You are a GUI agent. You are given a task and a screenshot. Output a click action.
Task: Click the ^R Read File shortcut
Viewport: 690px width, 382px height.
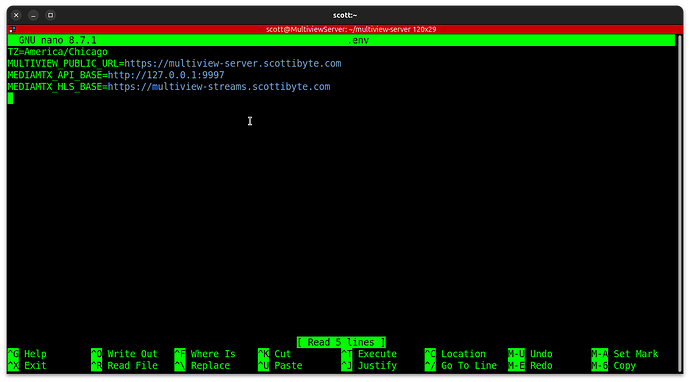124,366
